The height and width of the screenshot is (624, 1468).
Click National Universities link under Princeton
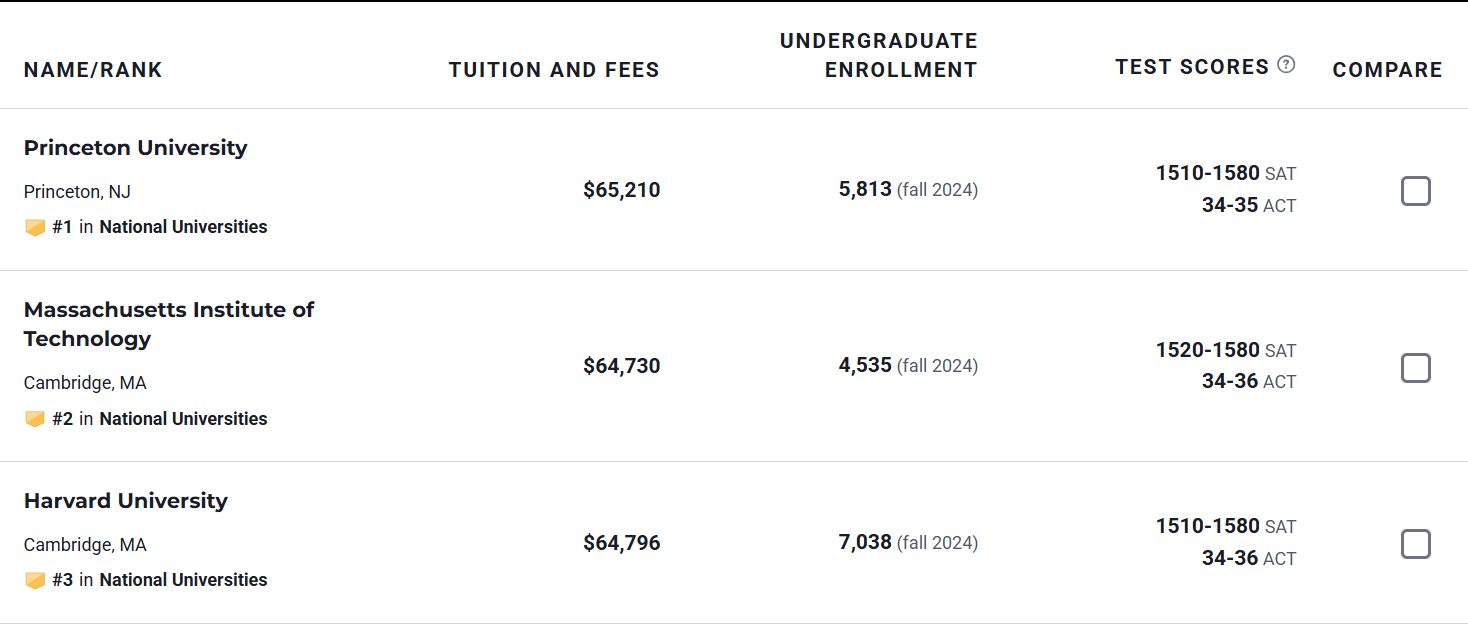coord(183,227)
